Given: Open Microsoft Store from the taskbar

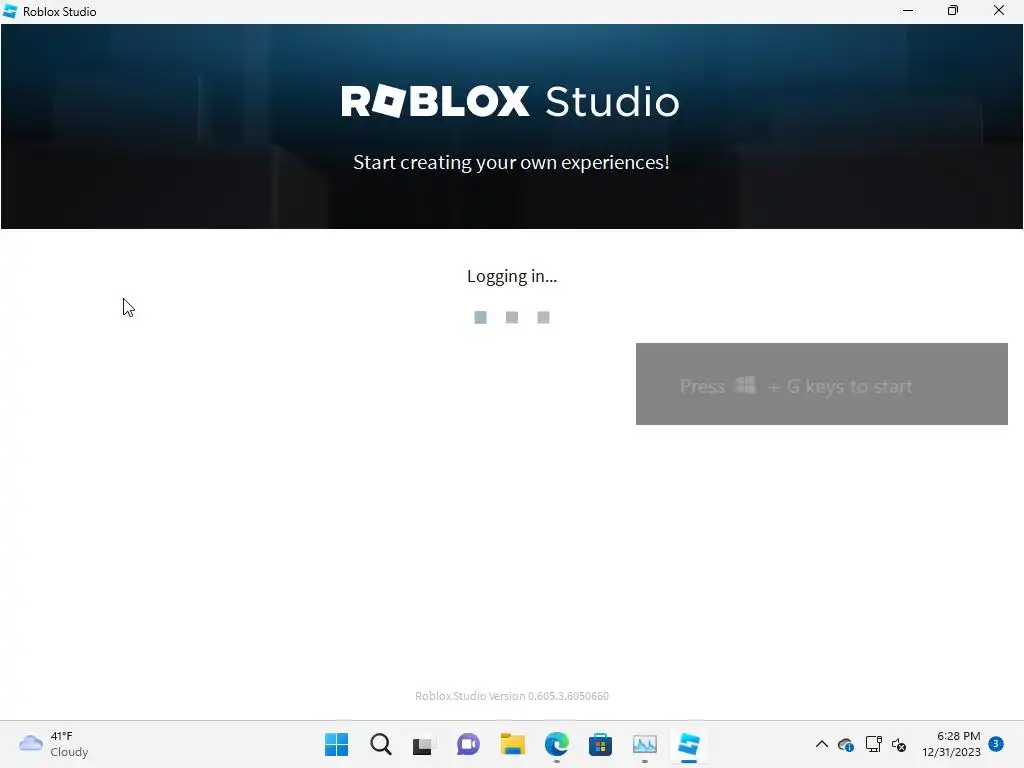Looking at the screenshot, I should [x=600, y=744].
